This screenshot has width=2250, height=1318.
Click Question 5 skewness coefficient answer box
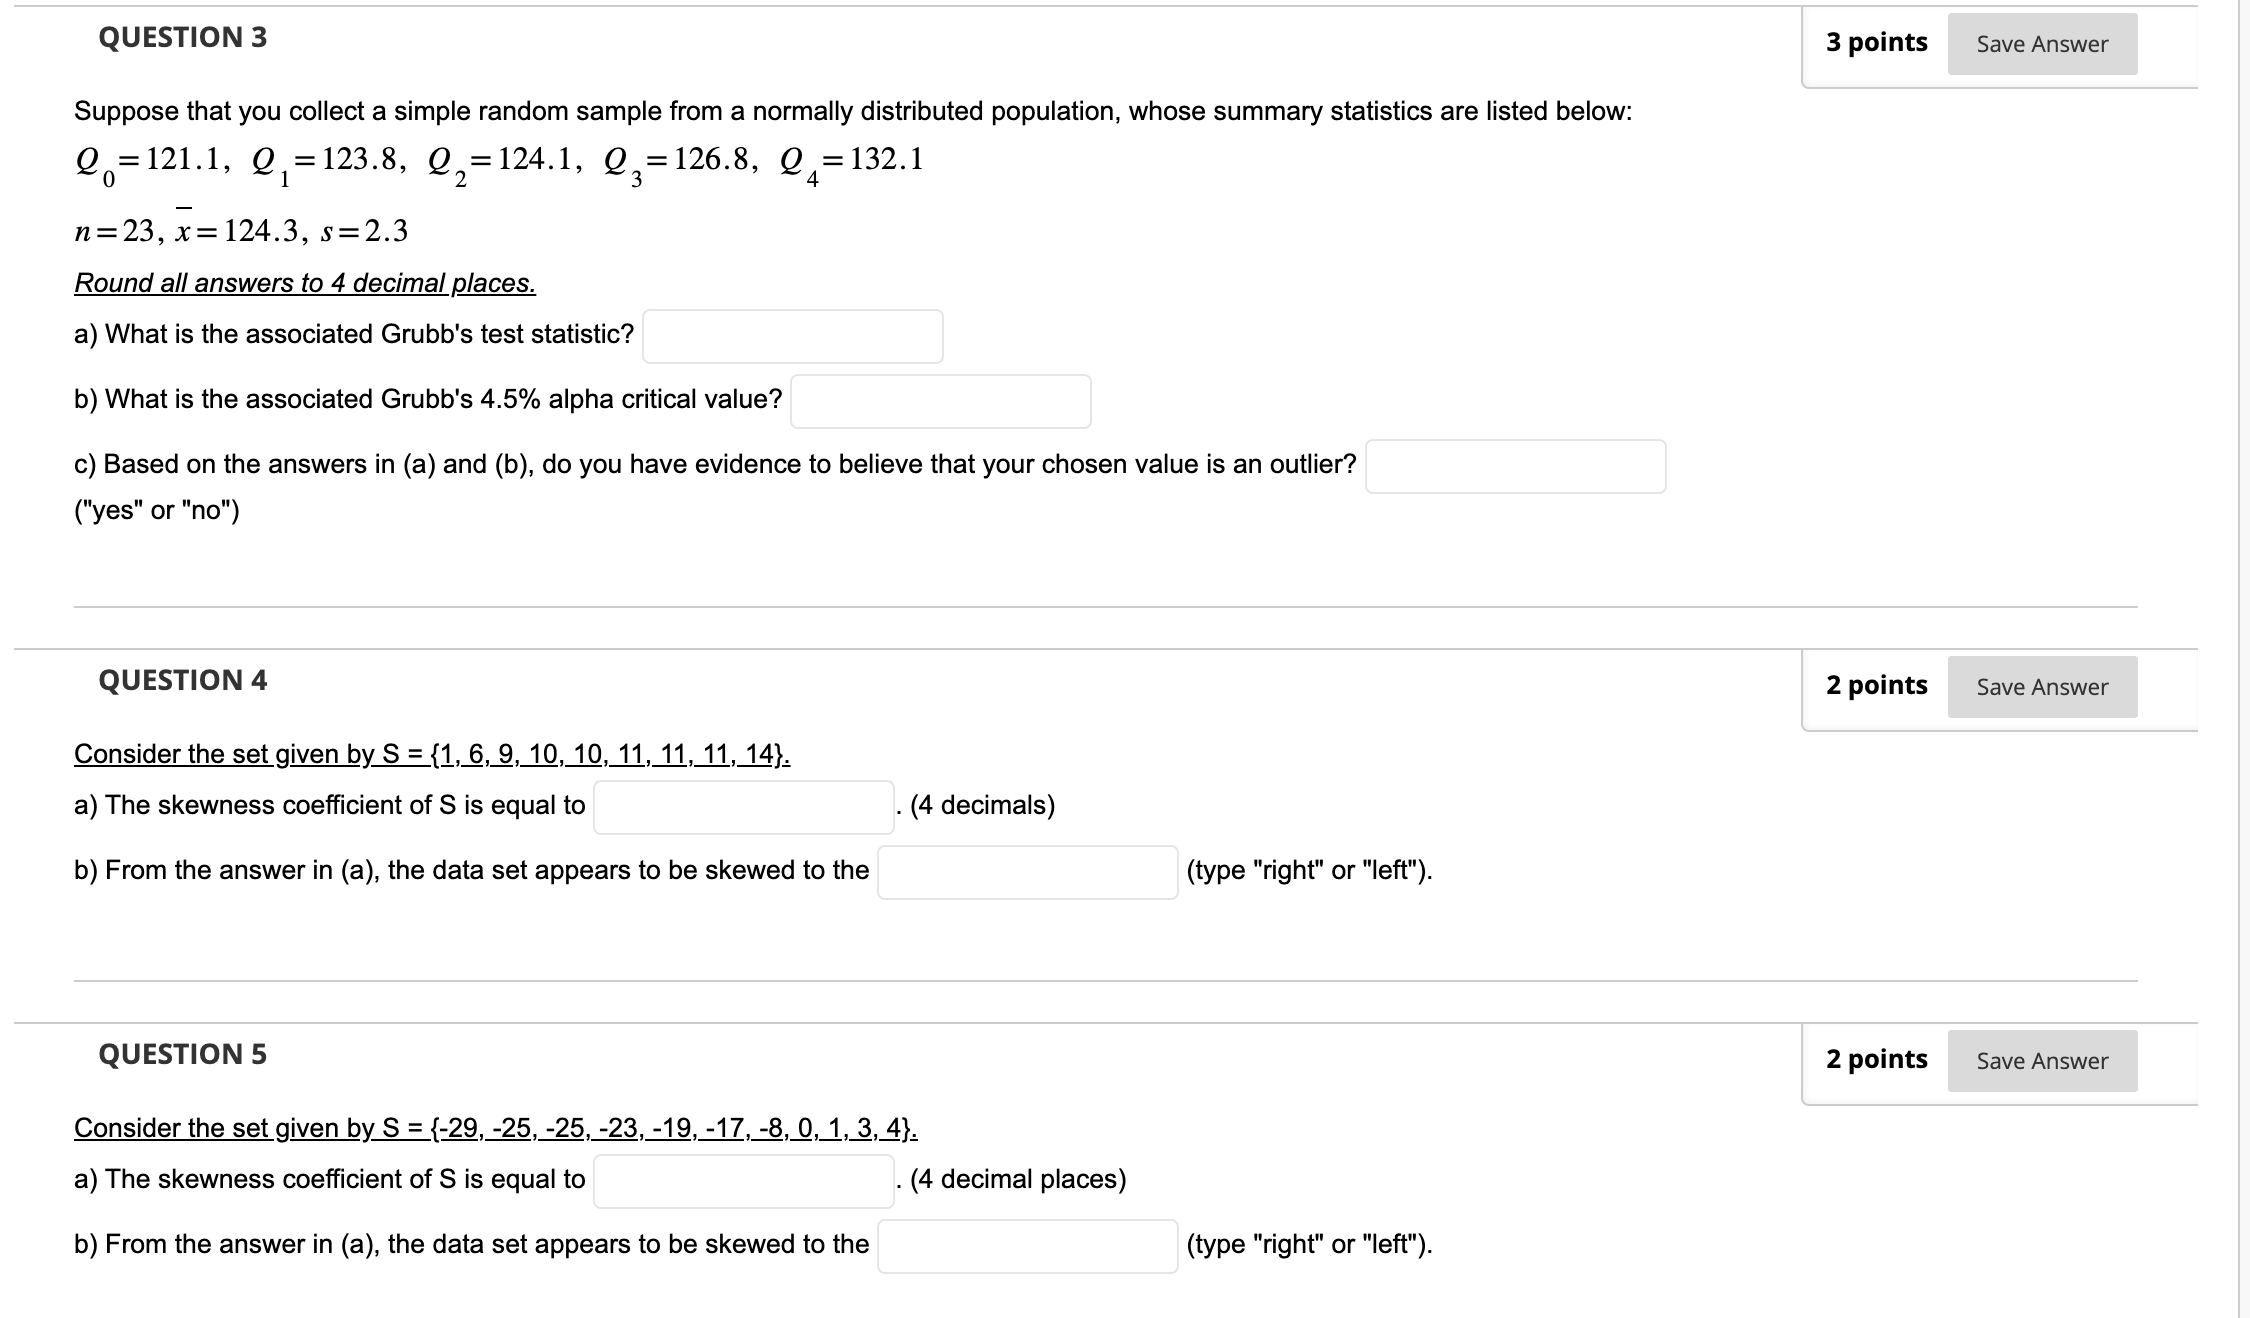click(x=742, y=1180)
